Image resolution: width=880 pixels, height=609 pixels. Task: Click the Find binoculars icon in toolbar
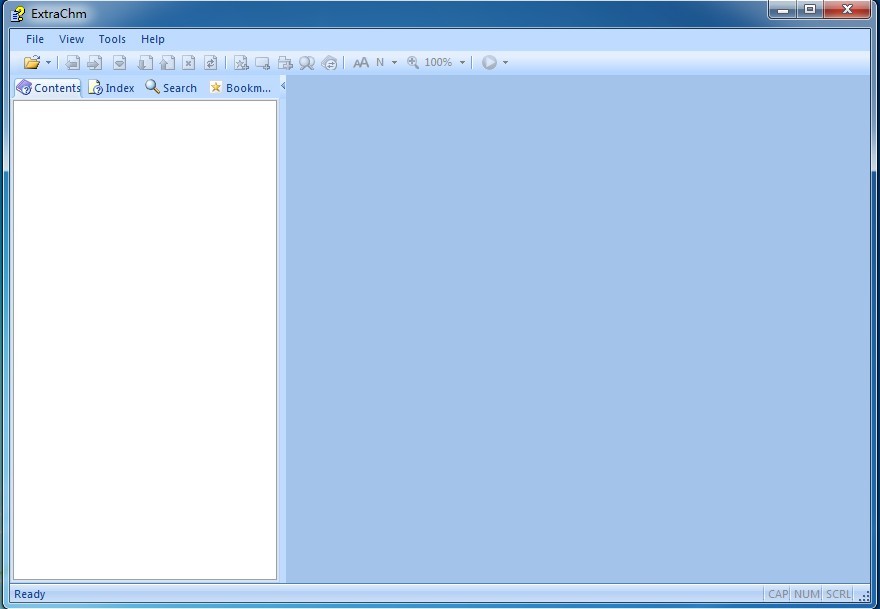[x=307, y=62]
